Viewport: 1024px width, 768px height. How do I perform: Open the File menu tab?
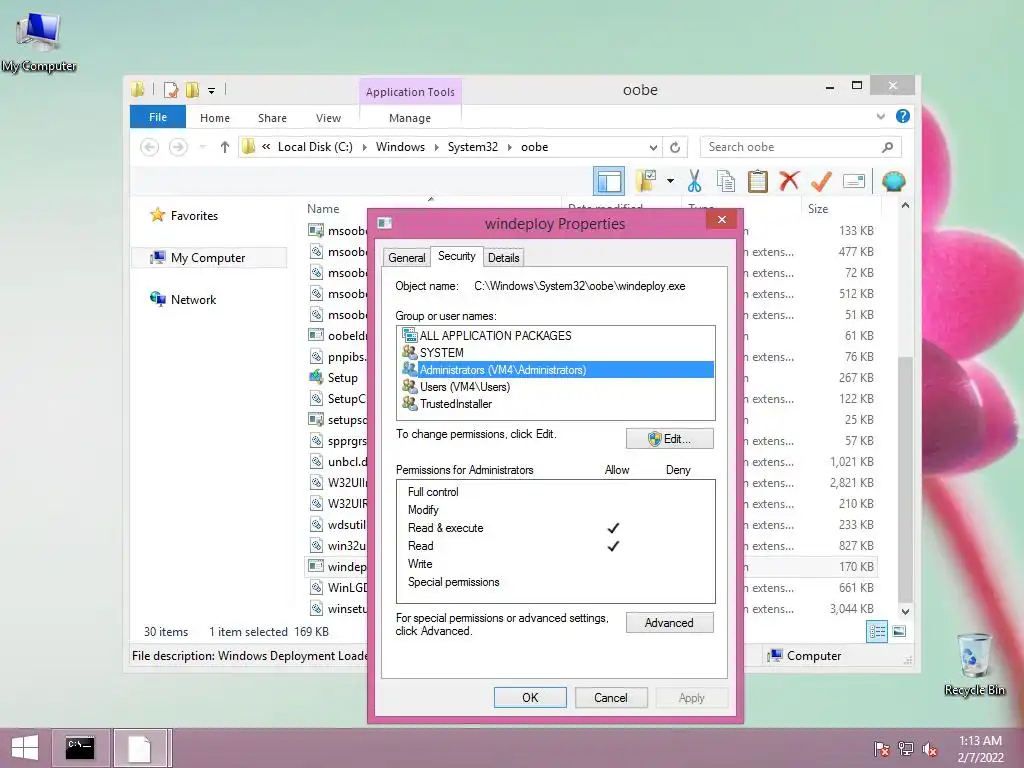pyautogui.click(x=158, y=117)
